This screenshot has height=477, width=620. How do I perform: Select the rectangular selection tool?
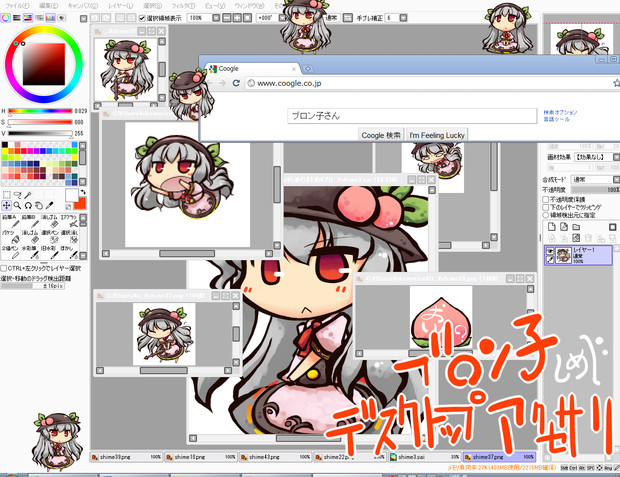(7, 195)
